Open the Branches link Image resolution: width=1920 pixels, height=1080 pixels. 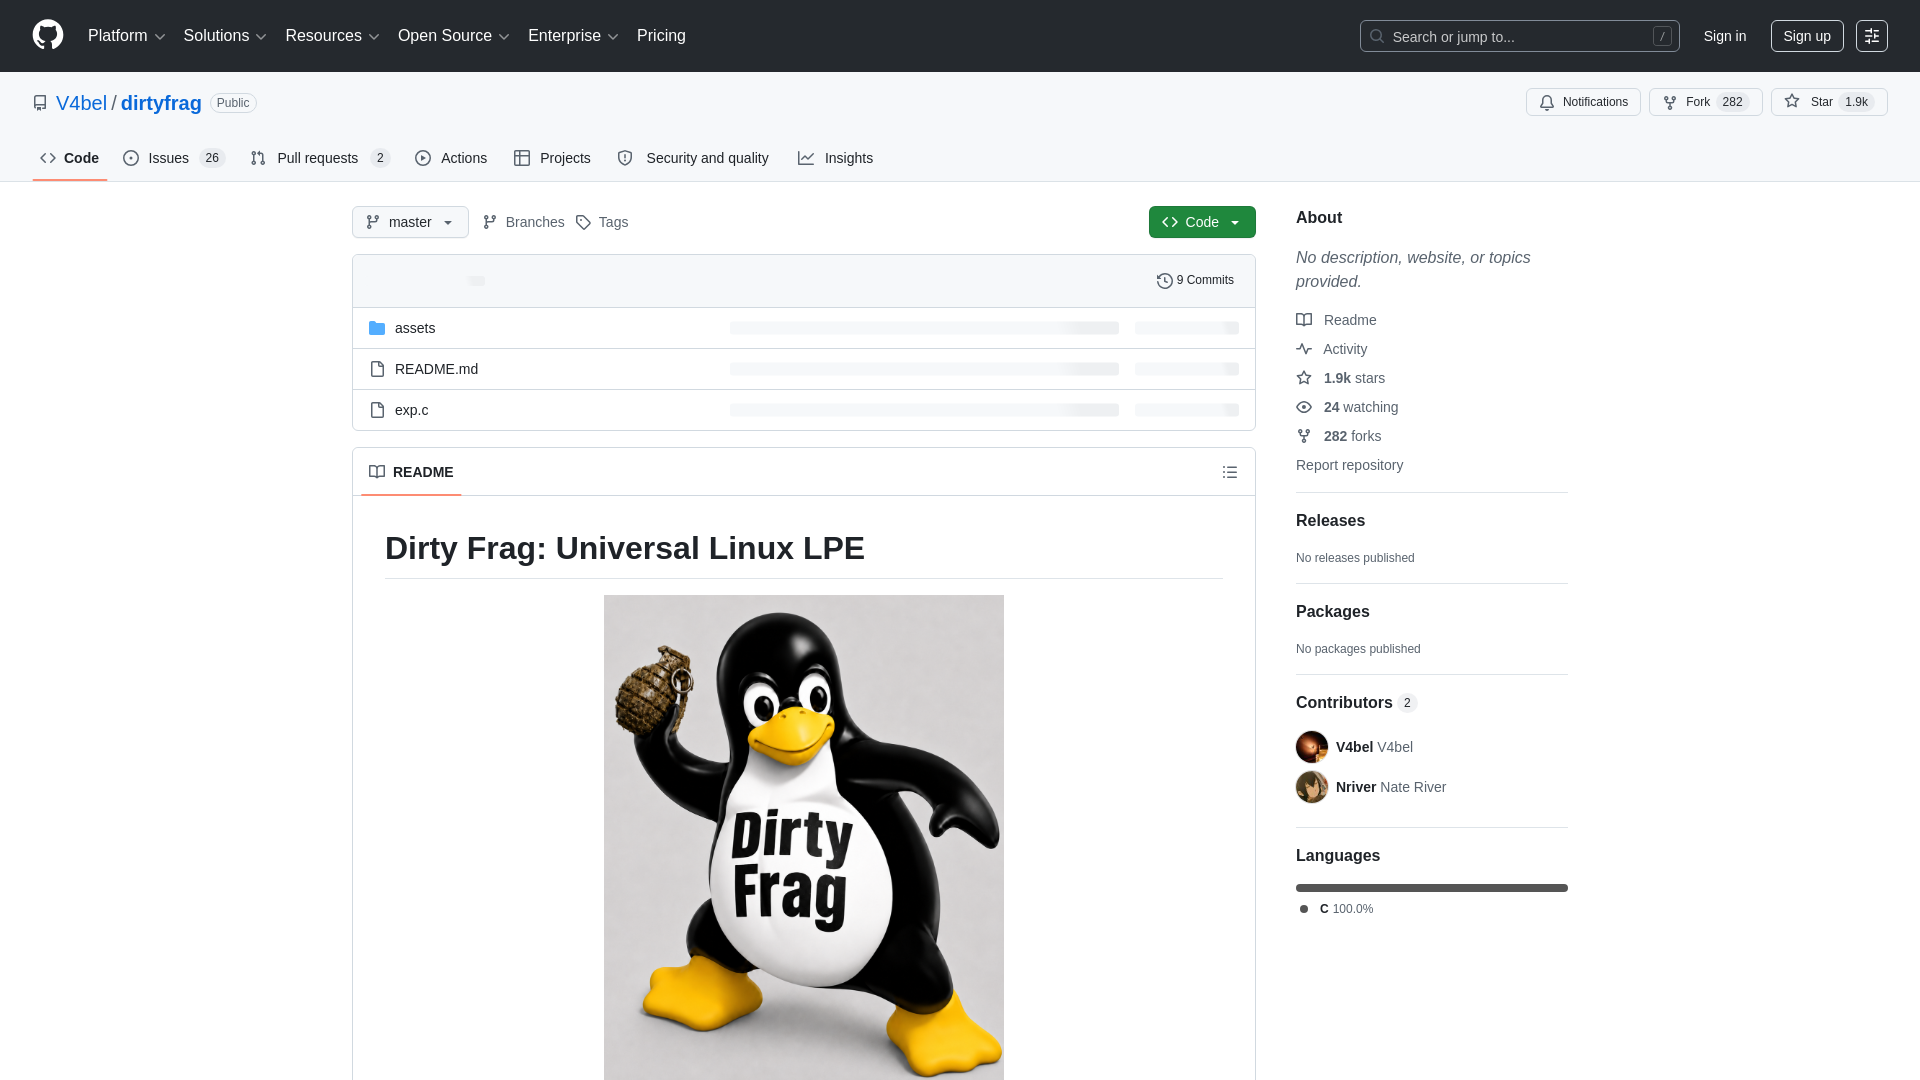(523, 222)
